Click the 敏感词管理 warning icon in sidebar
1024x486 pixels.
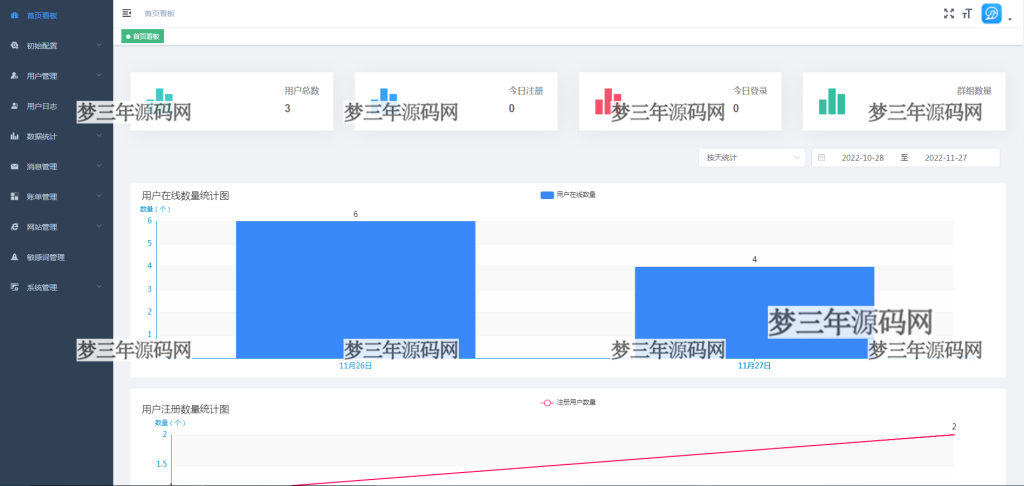(14, 257)
